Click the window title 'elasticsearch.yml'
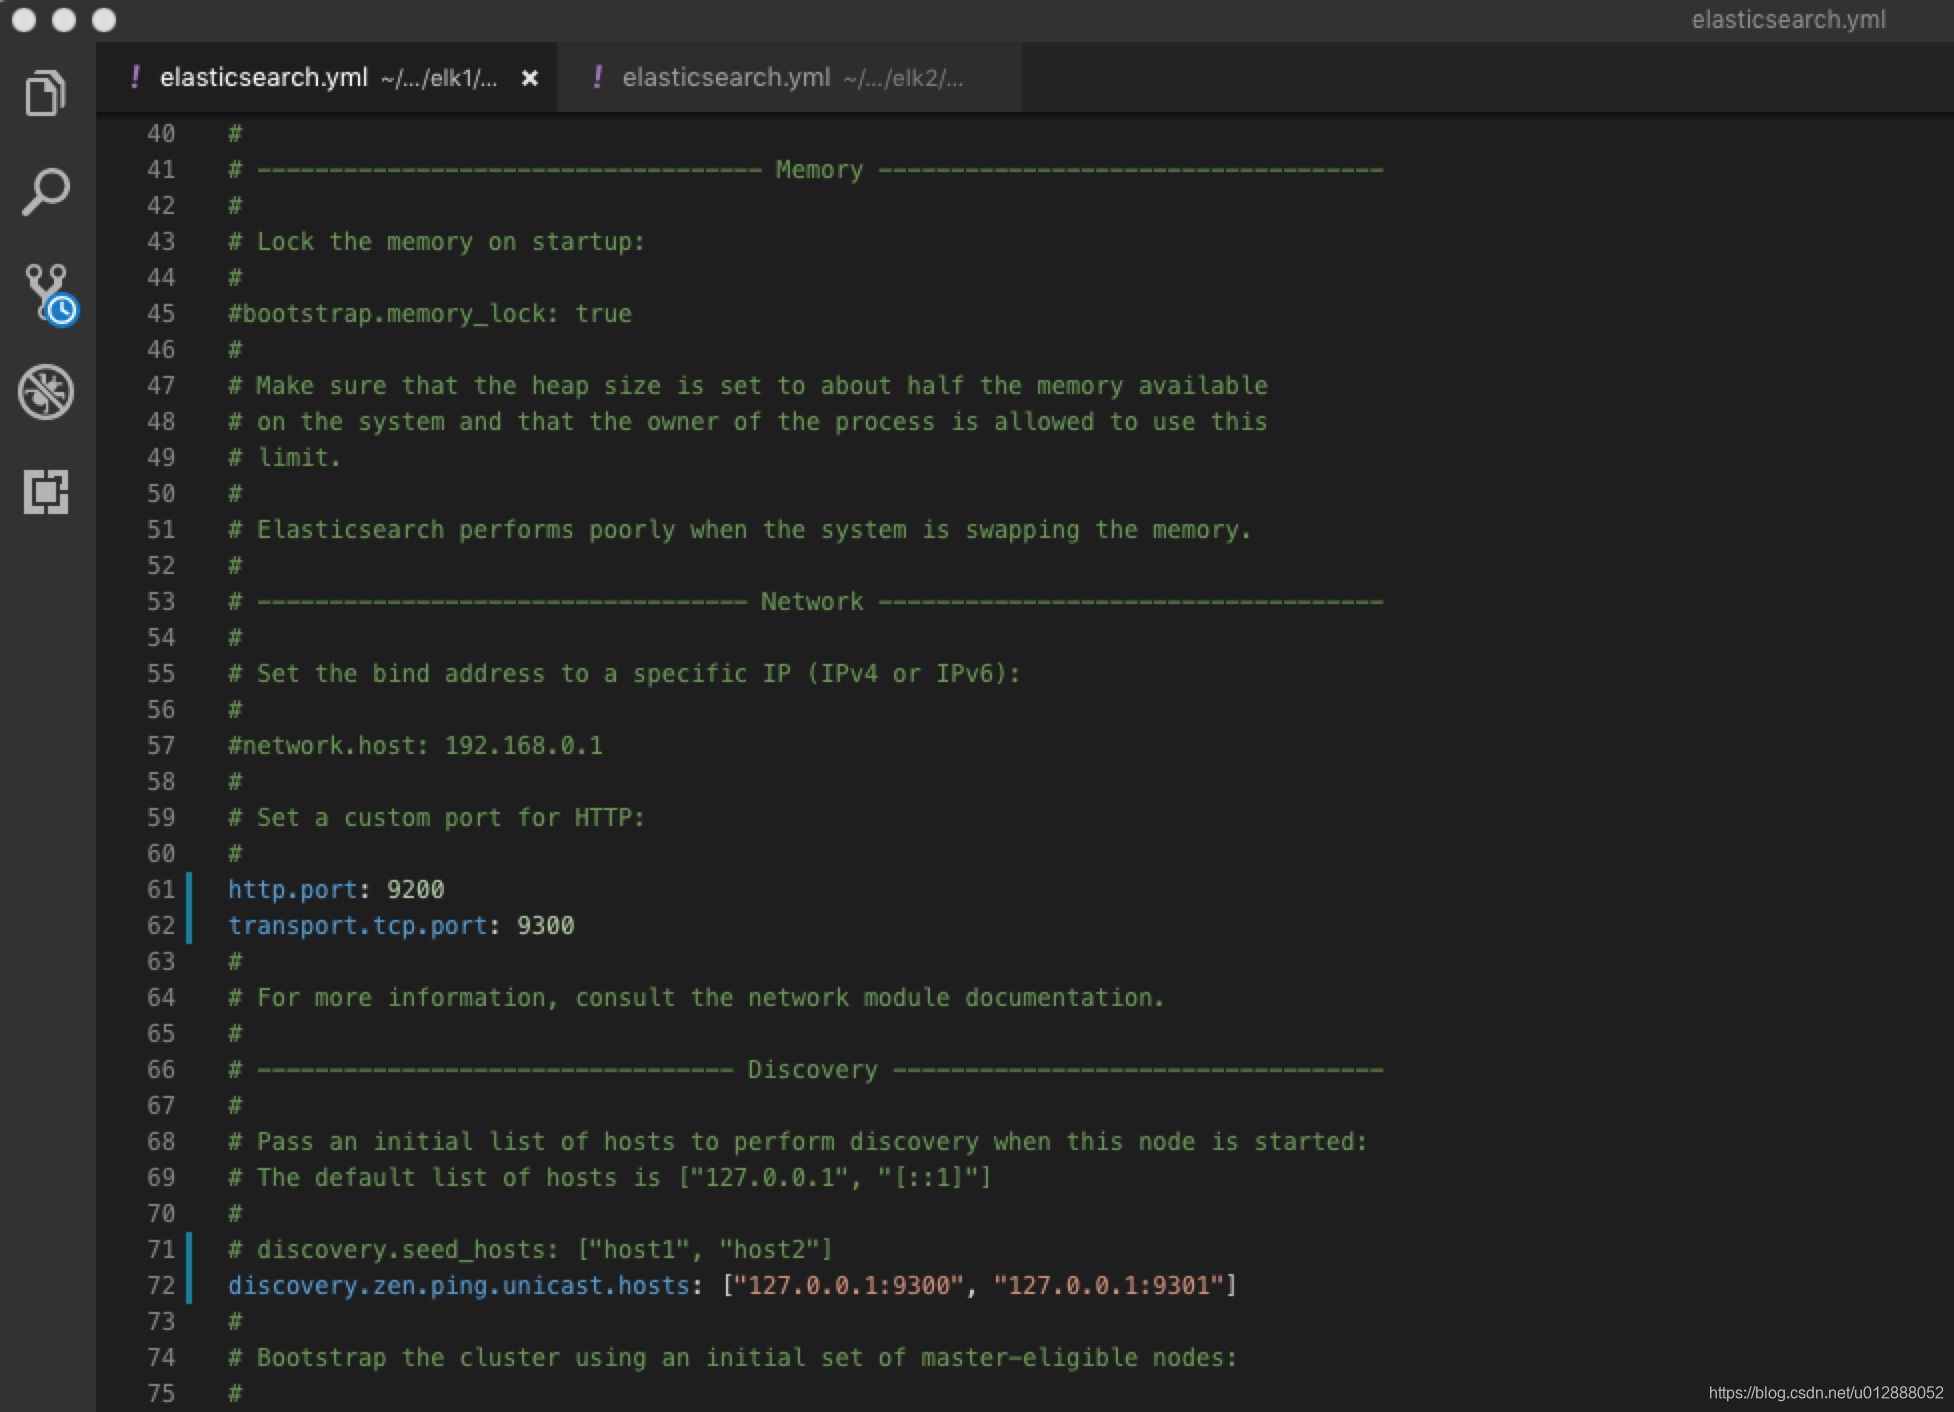 pos(1788,20)
